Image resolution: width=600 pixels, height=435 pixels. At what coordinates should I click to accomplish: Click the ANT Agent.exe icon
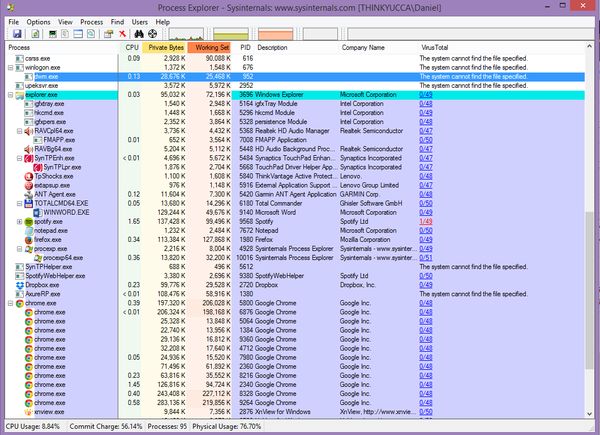(29, 194)
